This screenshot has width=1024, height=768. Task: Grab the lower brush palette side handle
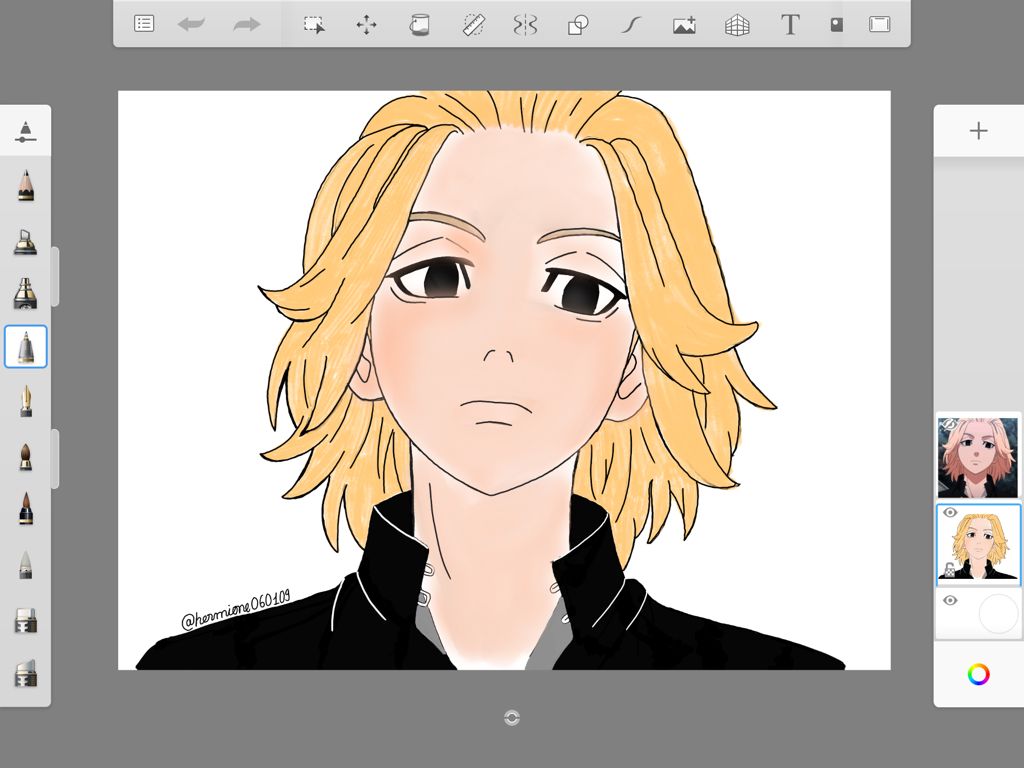(56, 458)
